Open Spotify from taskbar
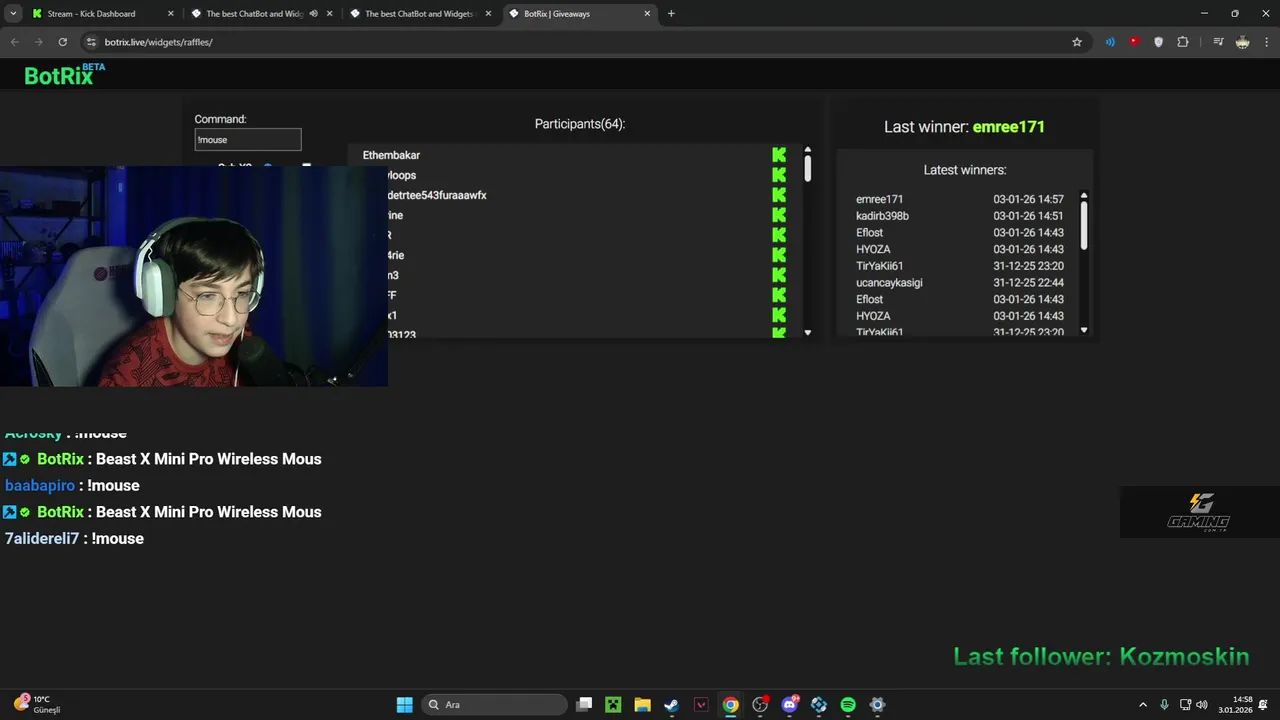The height and width of the screenshot is (720, 1280). 848,705
